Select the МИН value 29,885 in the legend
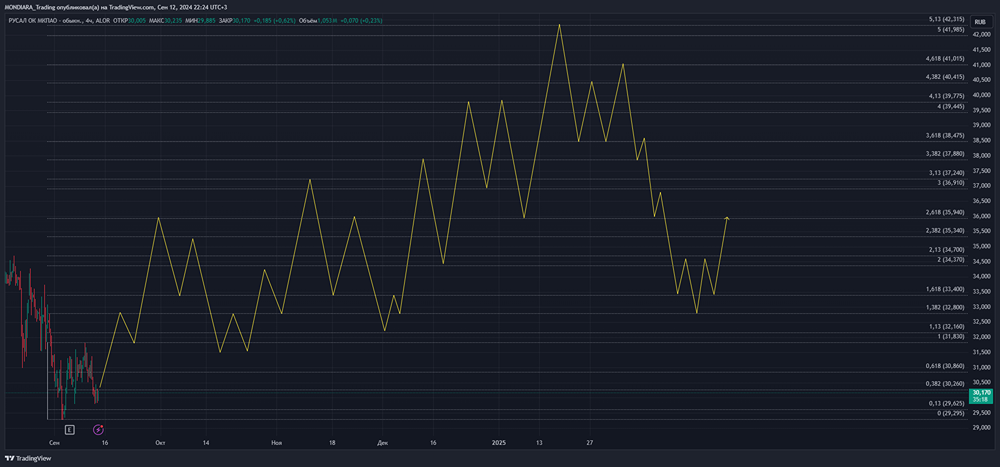1000x467 pixels. click(209, 20)
